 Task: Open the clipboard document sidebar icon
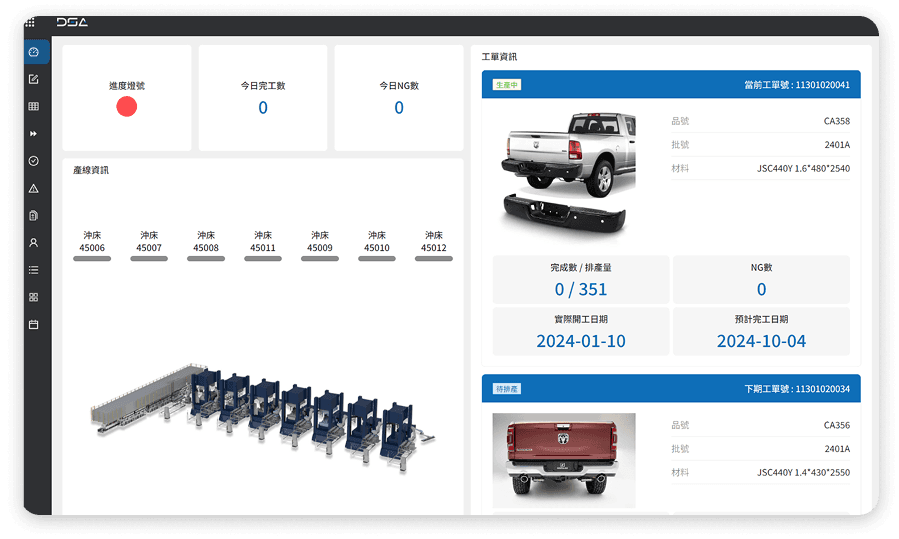click(34, 216)
